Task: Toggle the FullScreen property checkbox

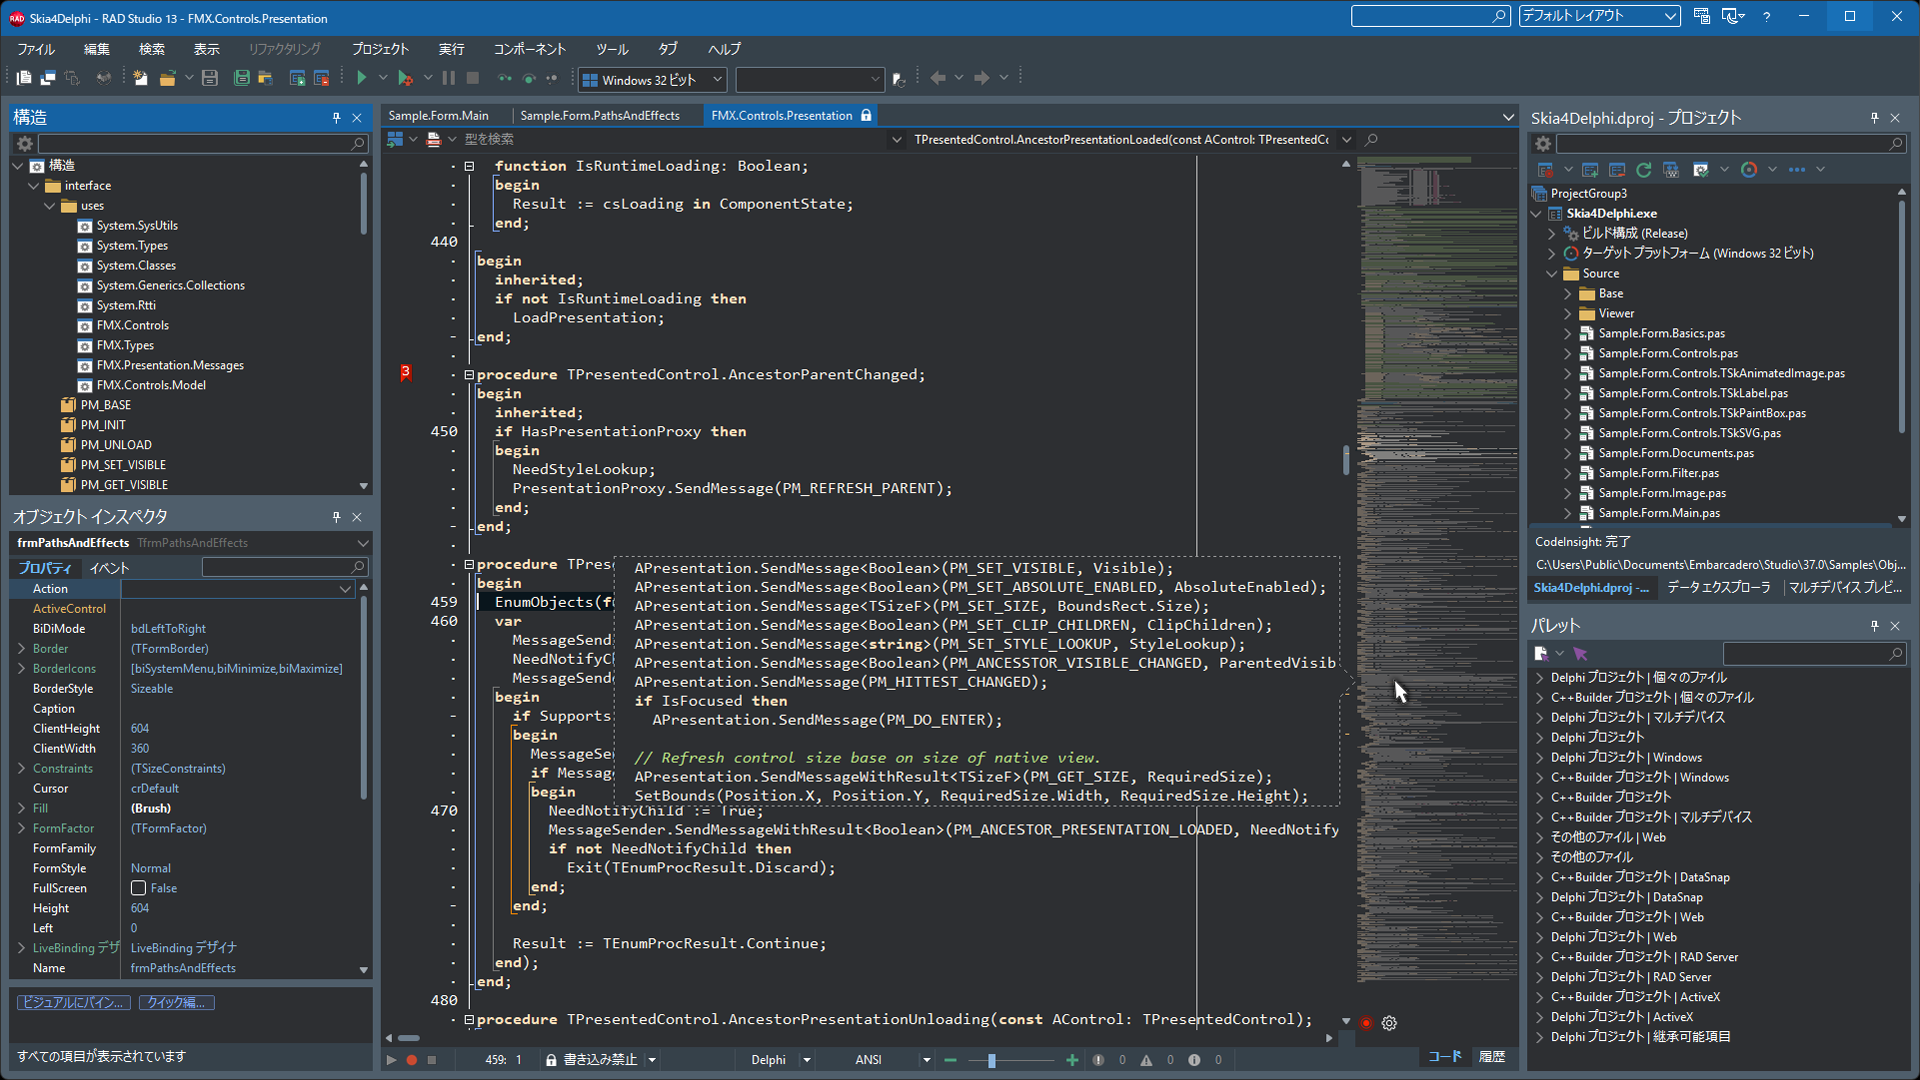Action: coord(138,888)
